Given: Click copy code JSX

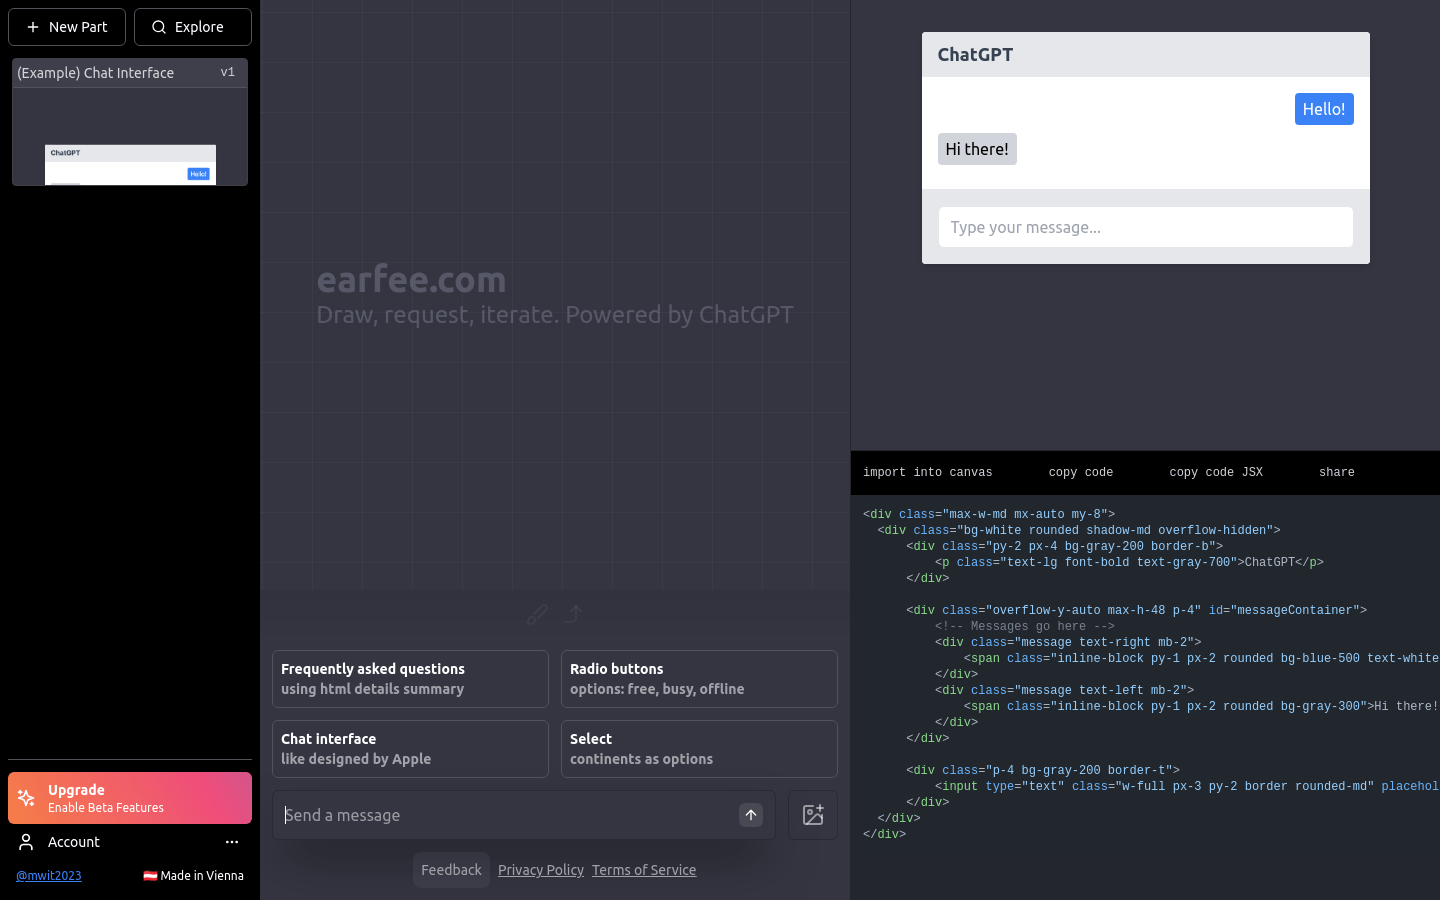Looking at the screenshot, I should tap(1216, 473).
